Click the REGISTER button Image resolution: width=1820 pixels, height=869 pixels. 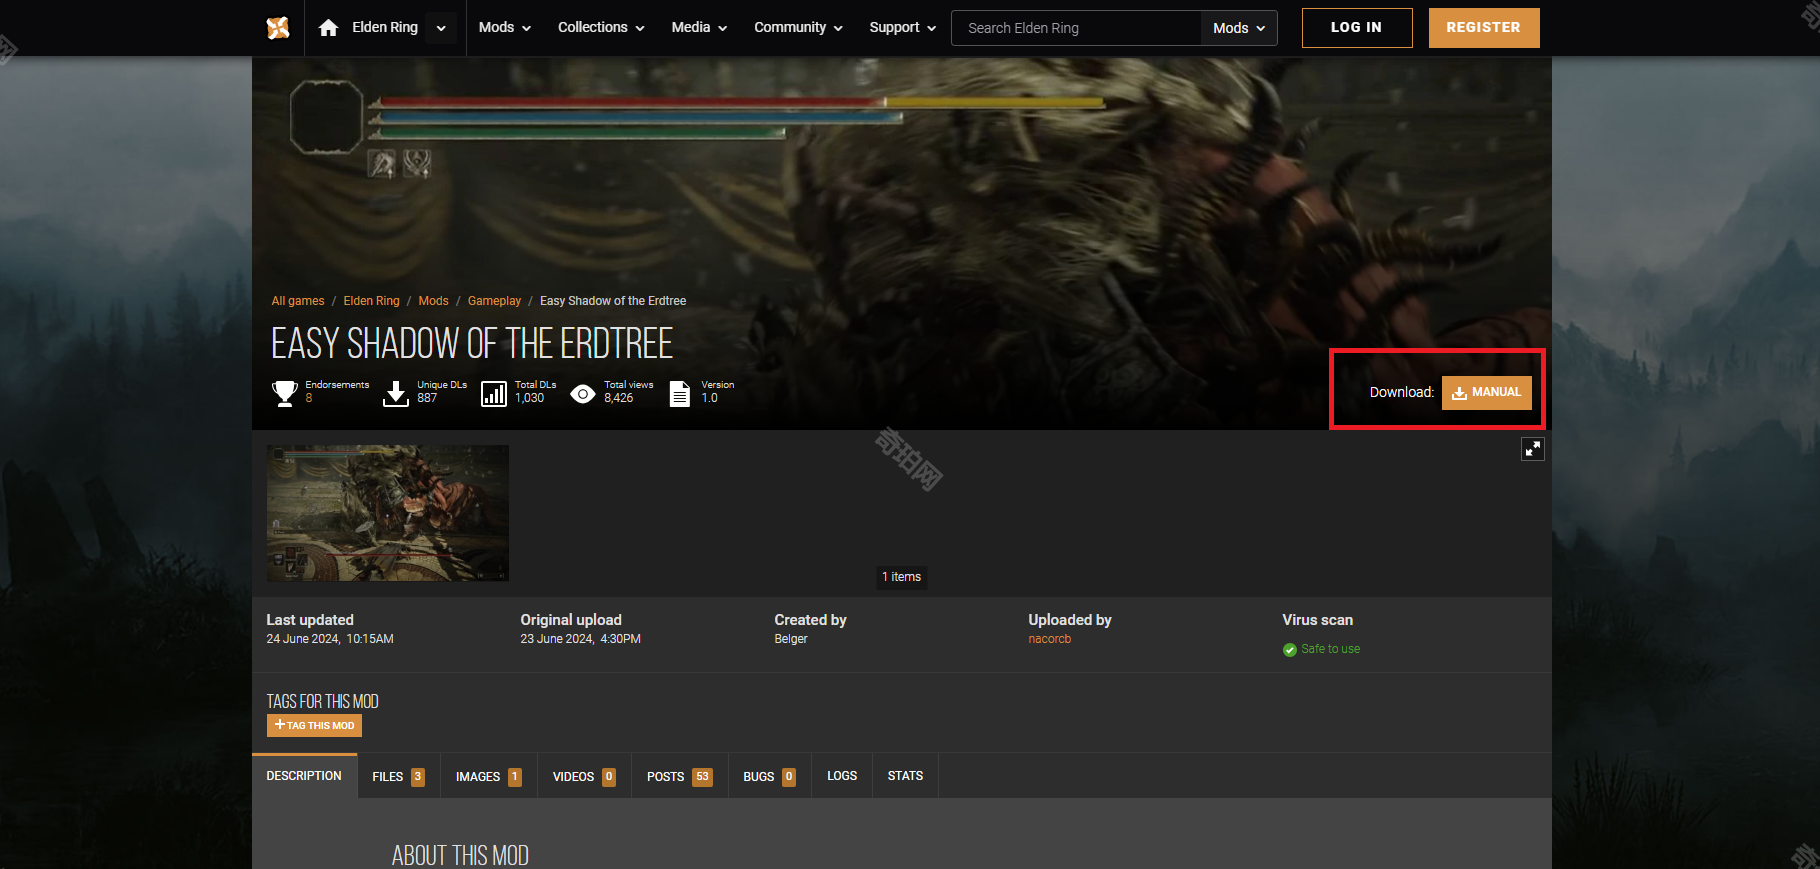tap(1484, 28)
